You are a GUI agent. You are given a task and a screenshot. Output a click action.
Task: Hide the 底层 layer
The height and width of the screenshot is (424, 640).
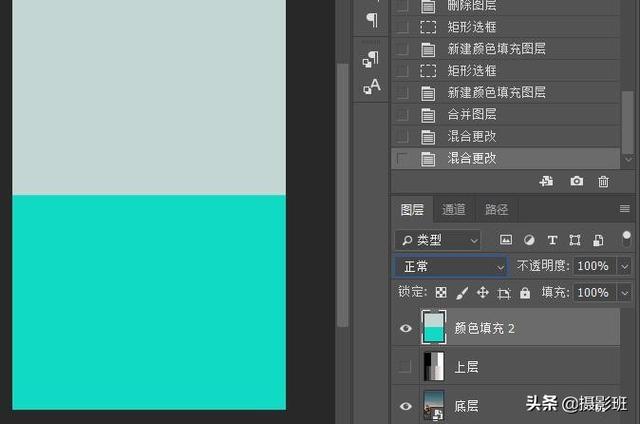pos(406,406)
